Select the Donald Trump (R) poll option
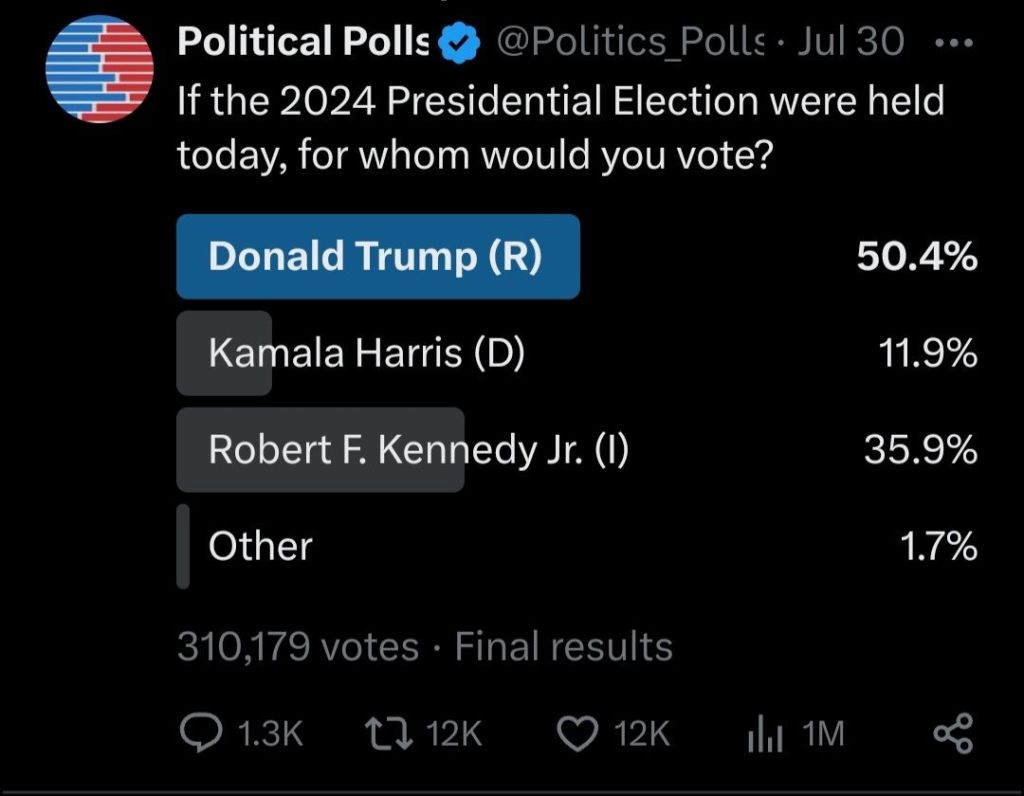1024x796 pixels. 376,257
